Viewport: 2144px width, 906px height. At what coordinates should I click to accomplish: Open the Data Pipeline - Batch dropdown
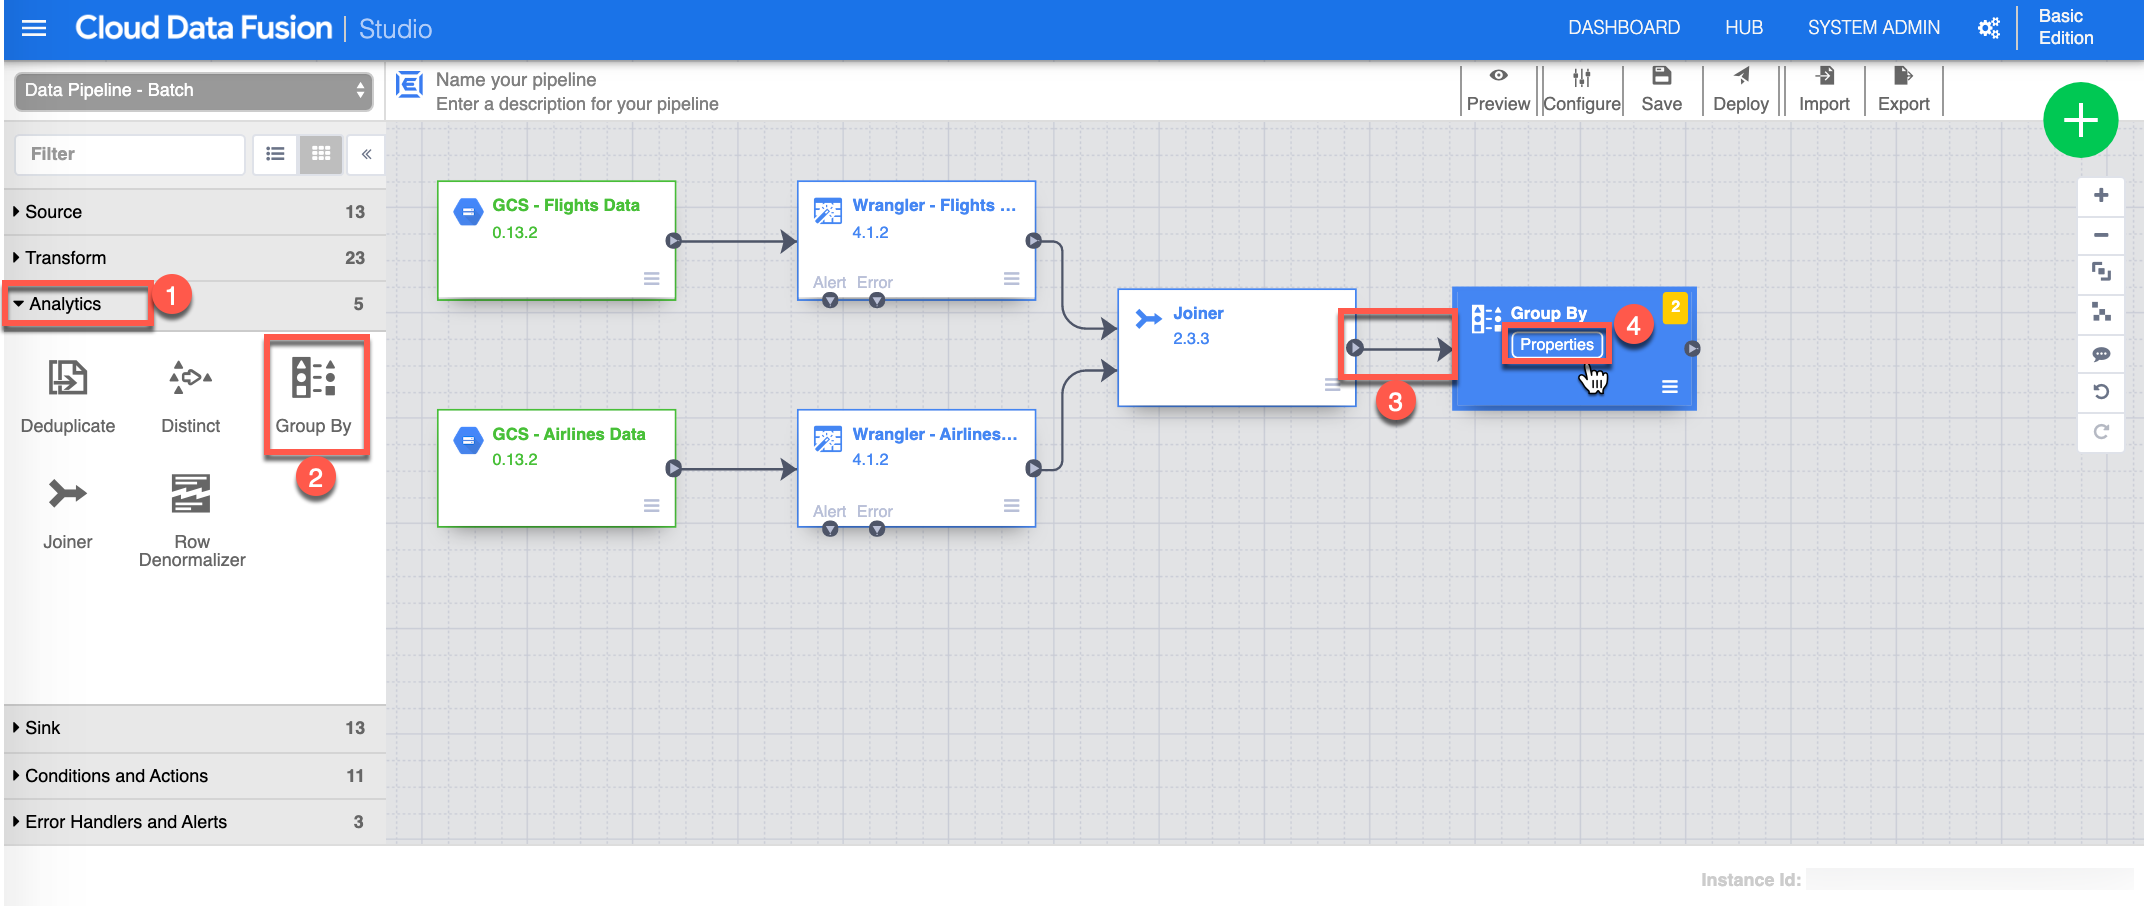194,91
